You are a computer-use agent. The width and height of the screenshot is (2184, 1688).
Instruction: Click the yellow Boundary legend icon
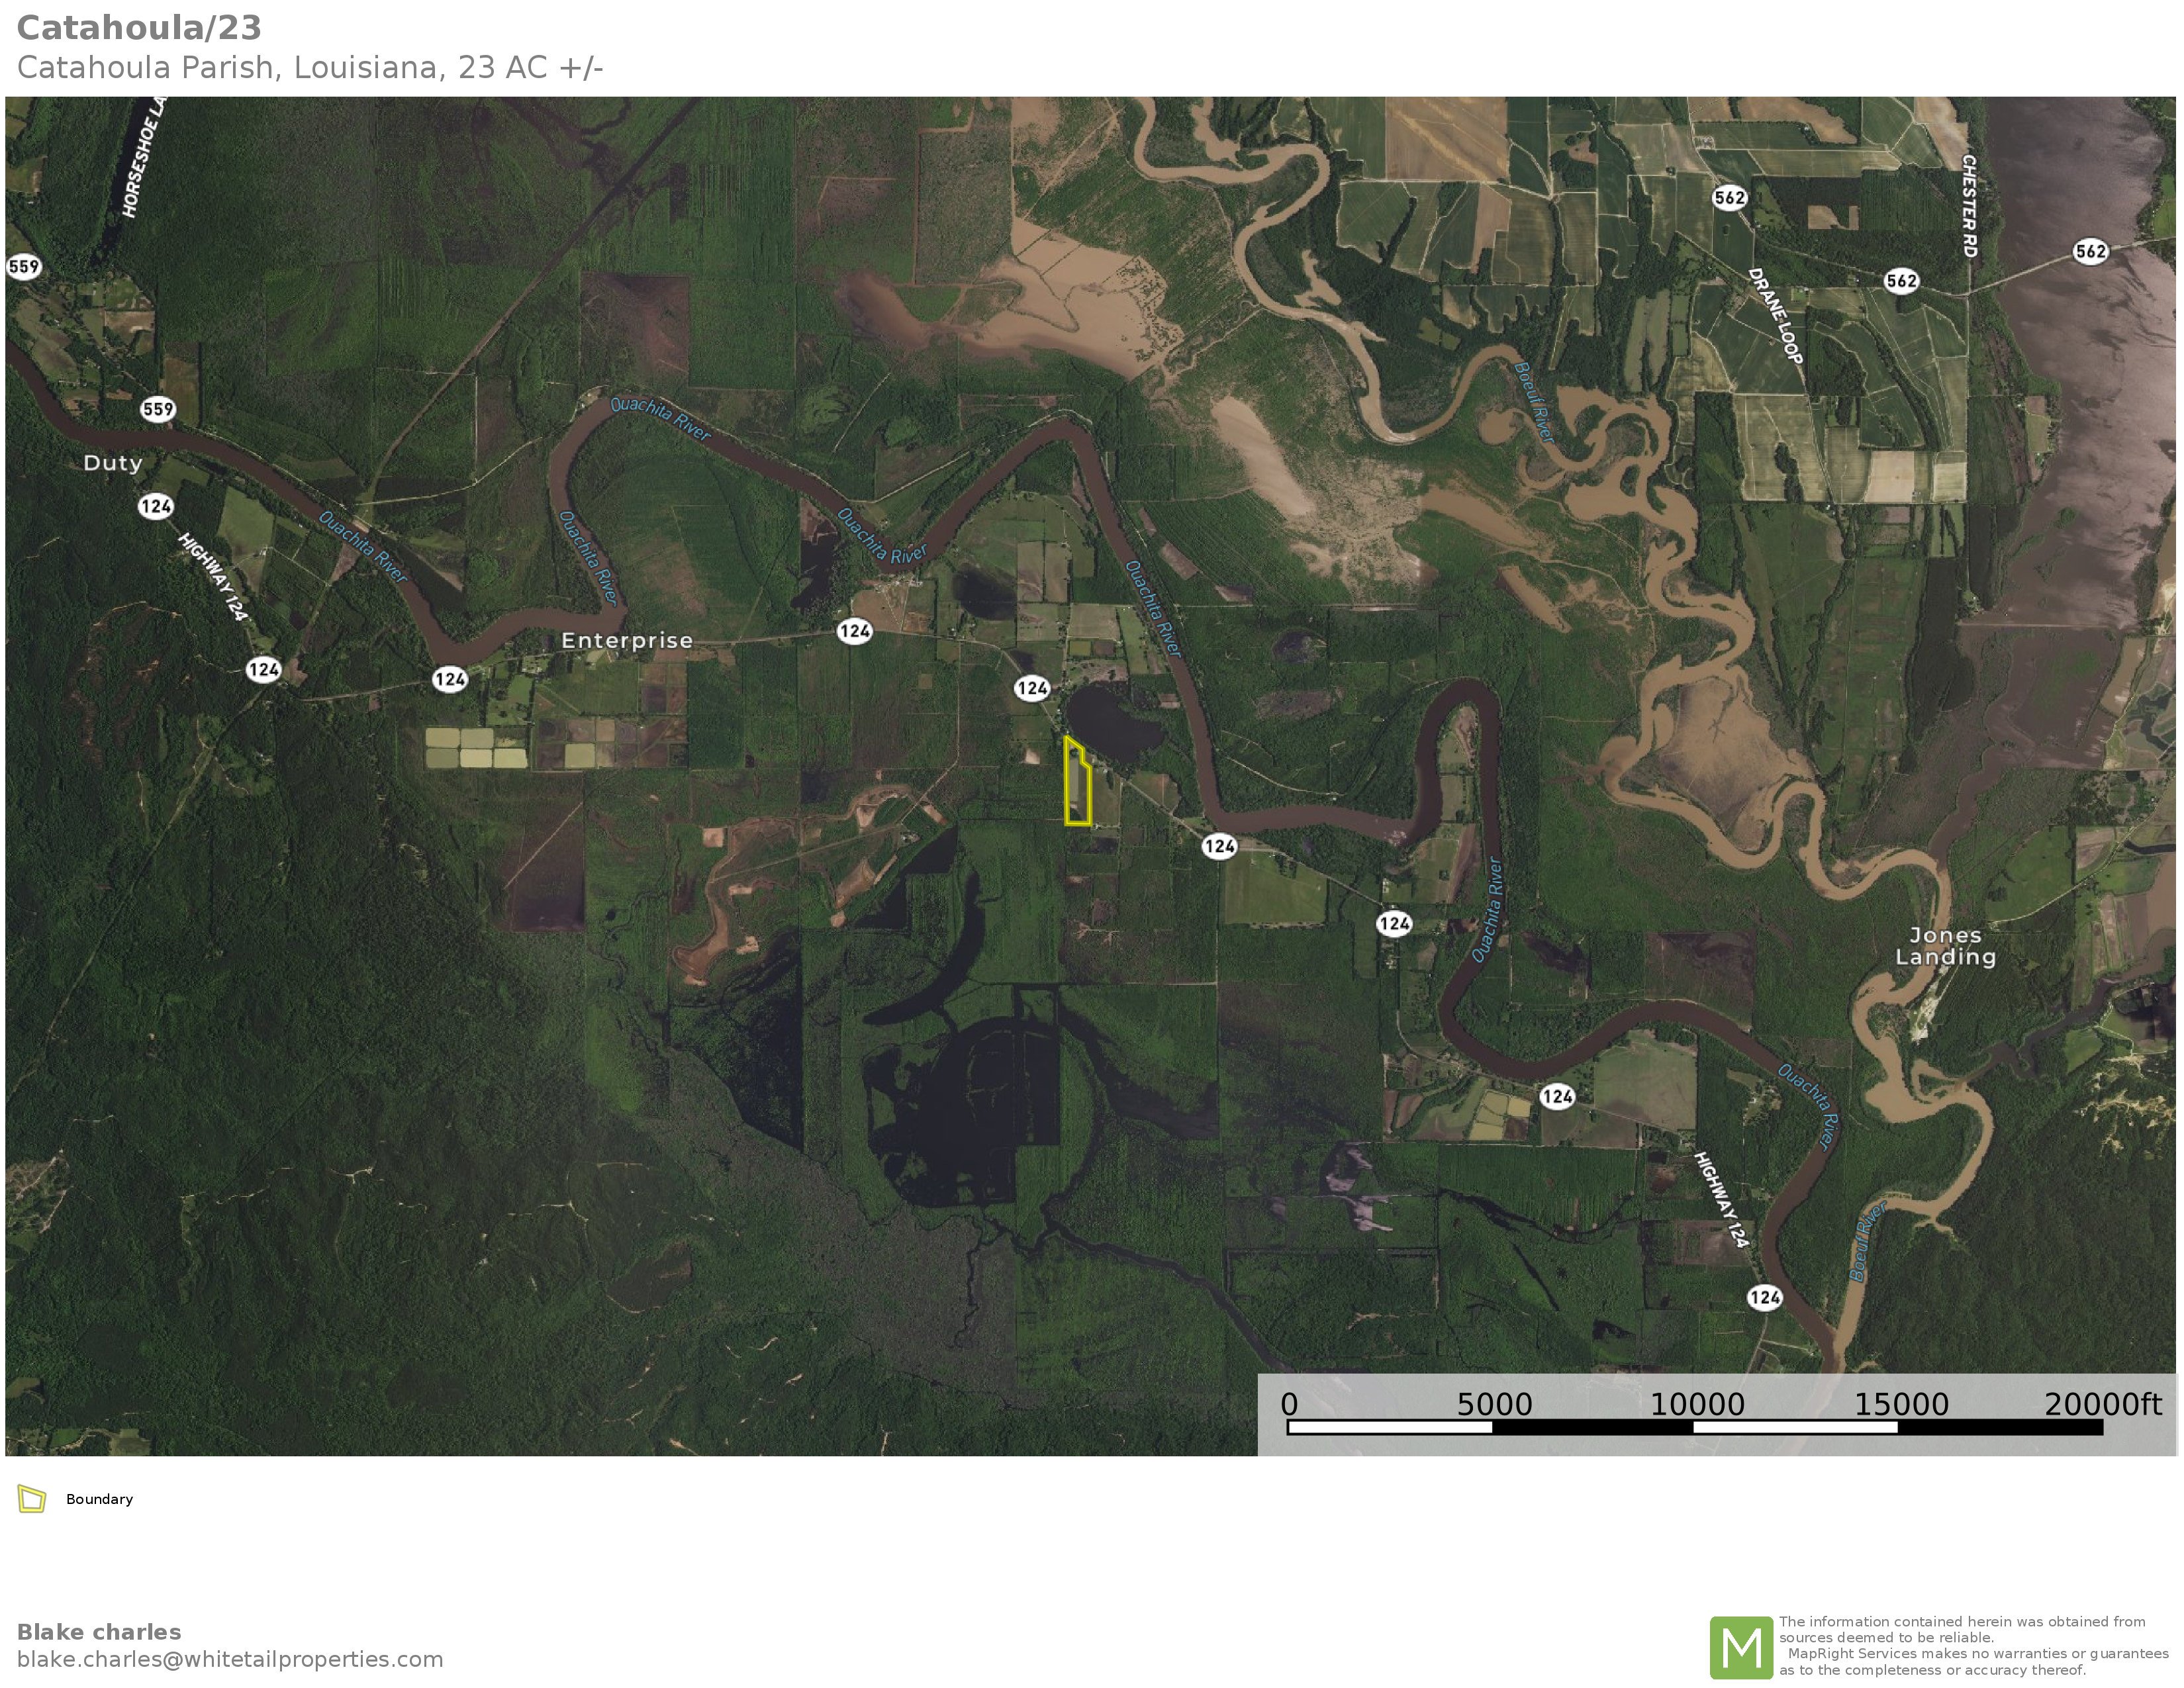point(32,1499)
